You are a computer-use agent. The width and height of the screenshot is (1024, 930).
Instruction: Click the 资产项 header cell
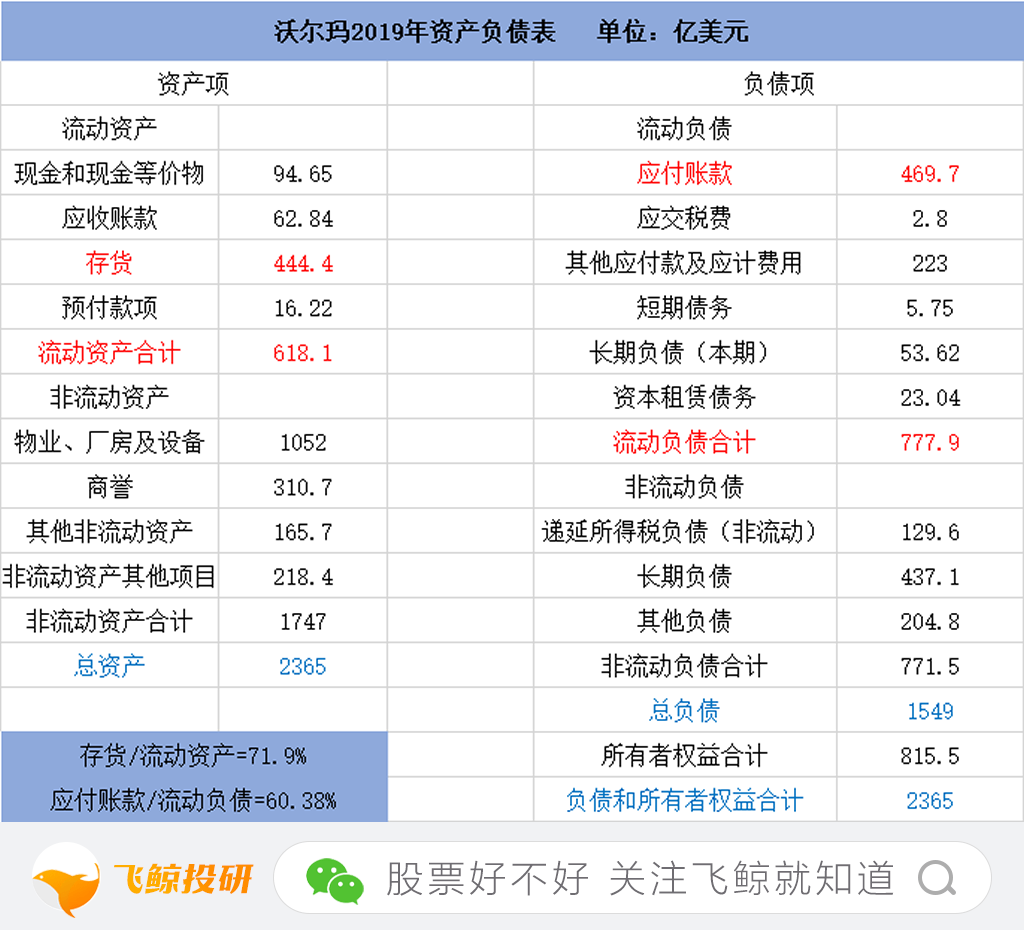(x=193, y=84)
